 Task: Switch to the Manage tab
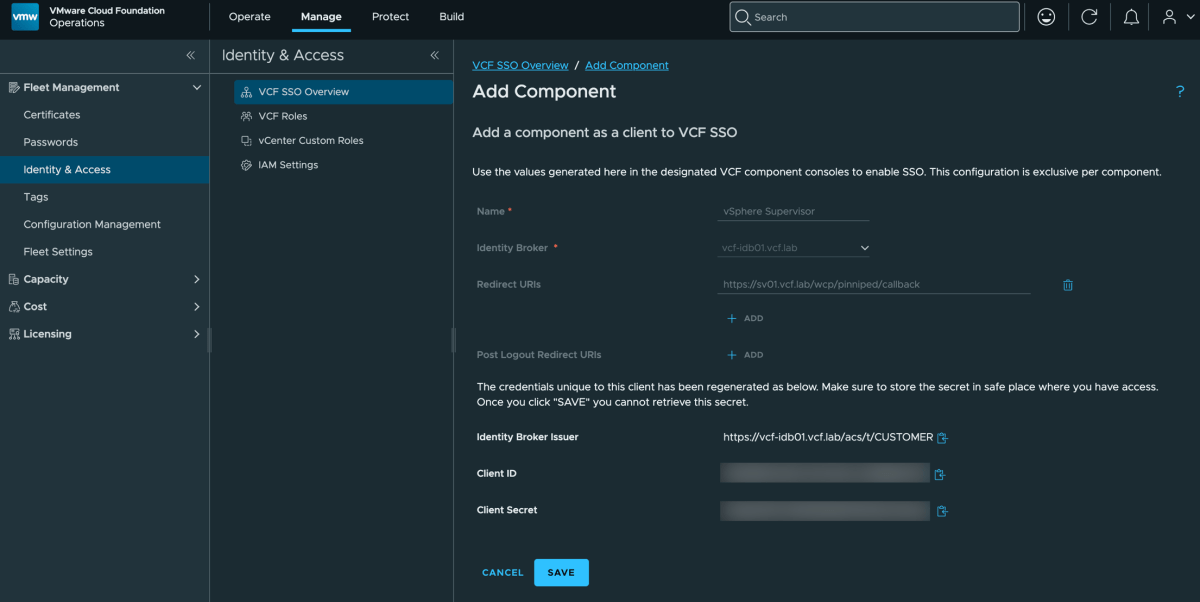tap(321, 17)
